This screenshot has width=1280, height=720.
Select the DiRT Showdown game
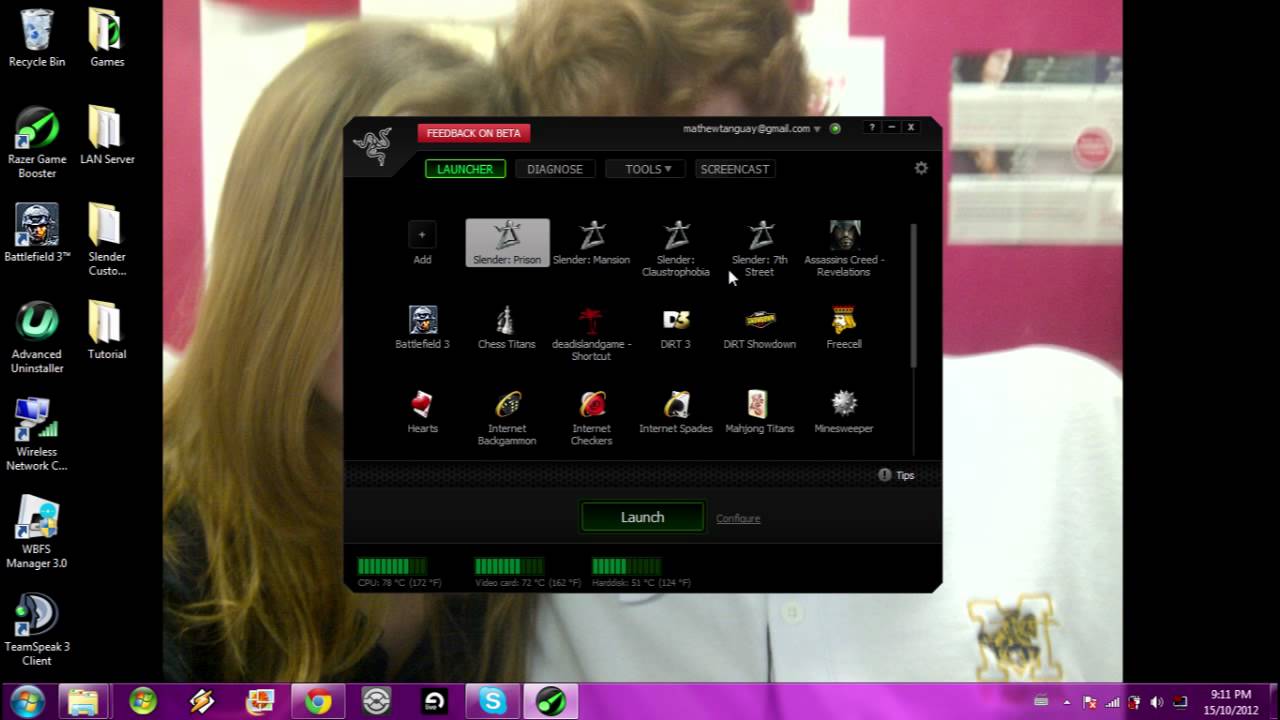[x=760, y=328]
